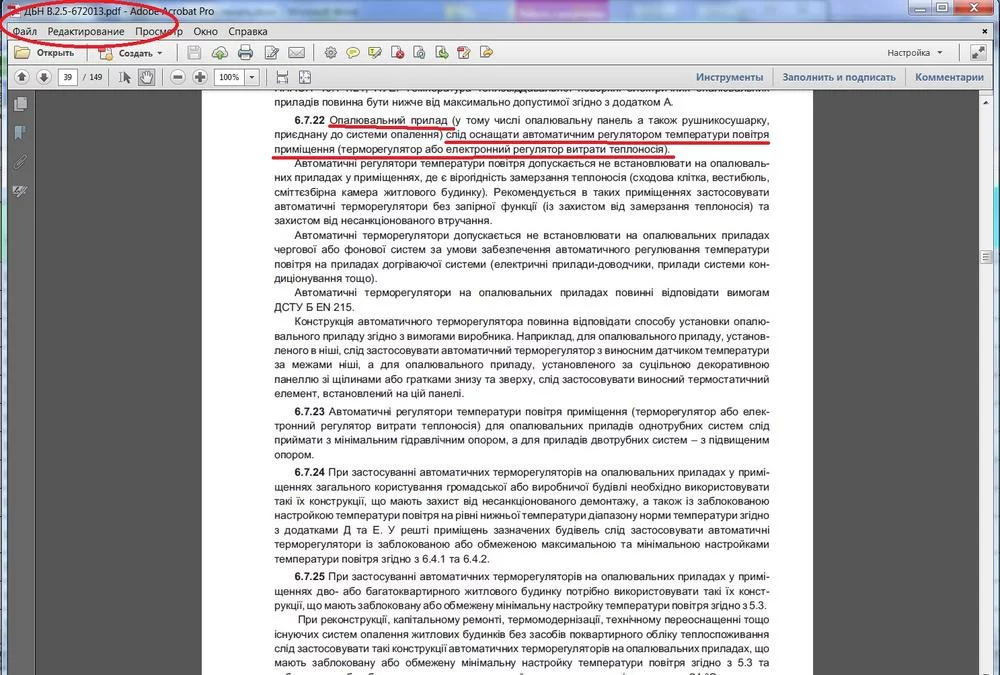Click the read mode expand icon

point(978,53)
